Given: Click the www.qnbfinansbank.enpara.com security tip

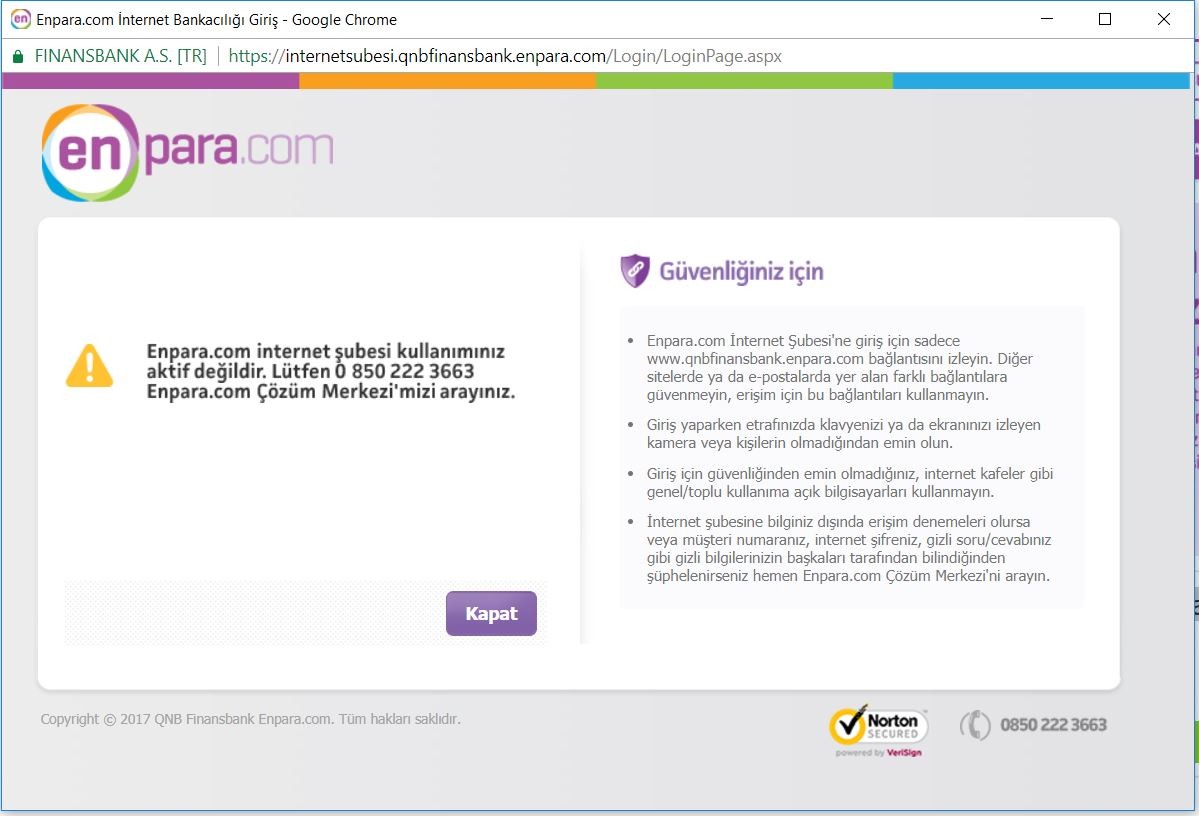Looking at the screenshot, I should point(840,368).
